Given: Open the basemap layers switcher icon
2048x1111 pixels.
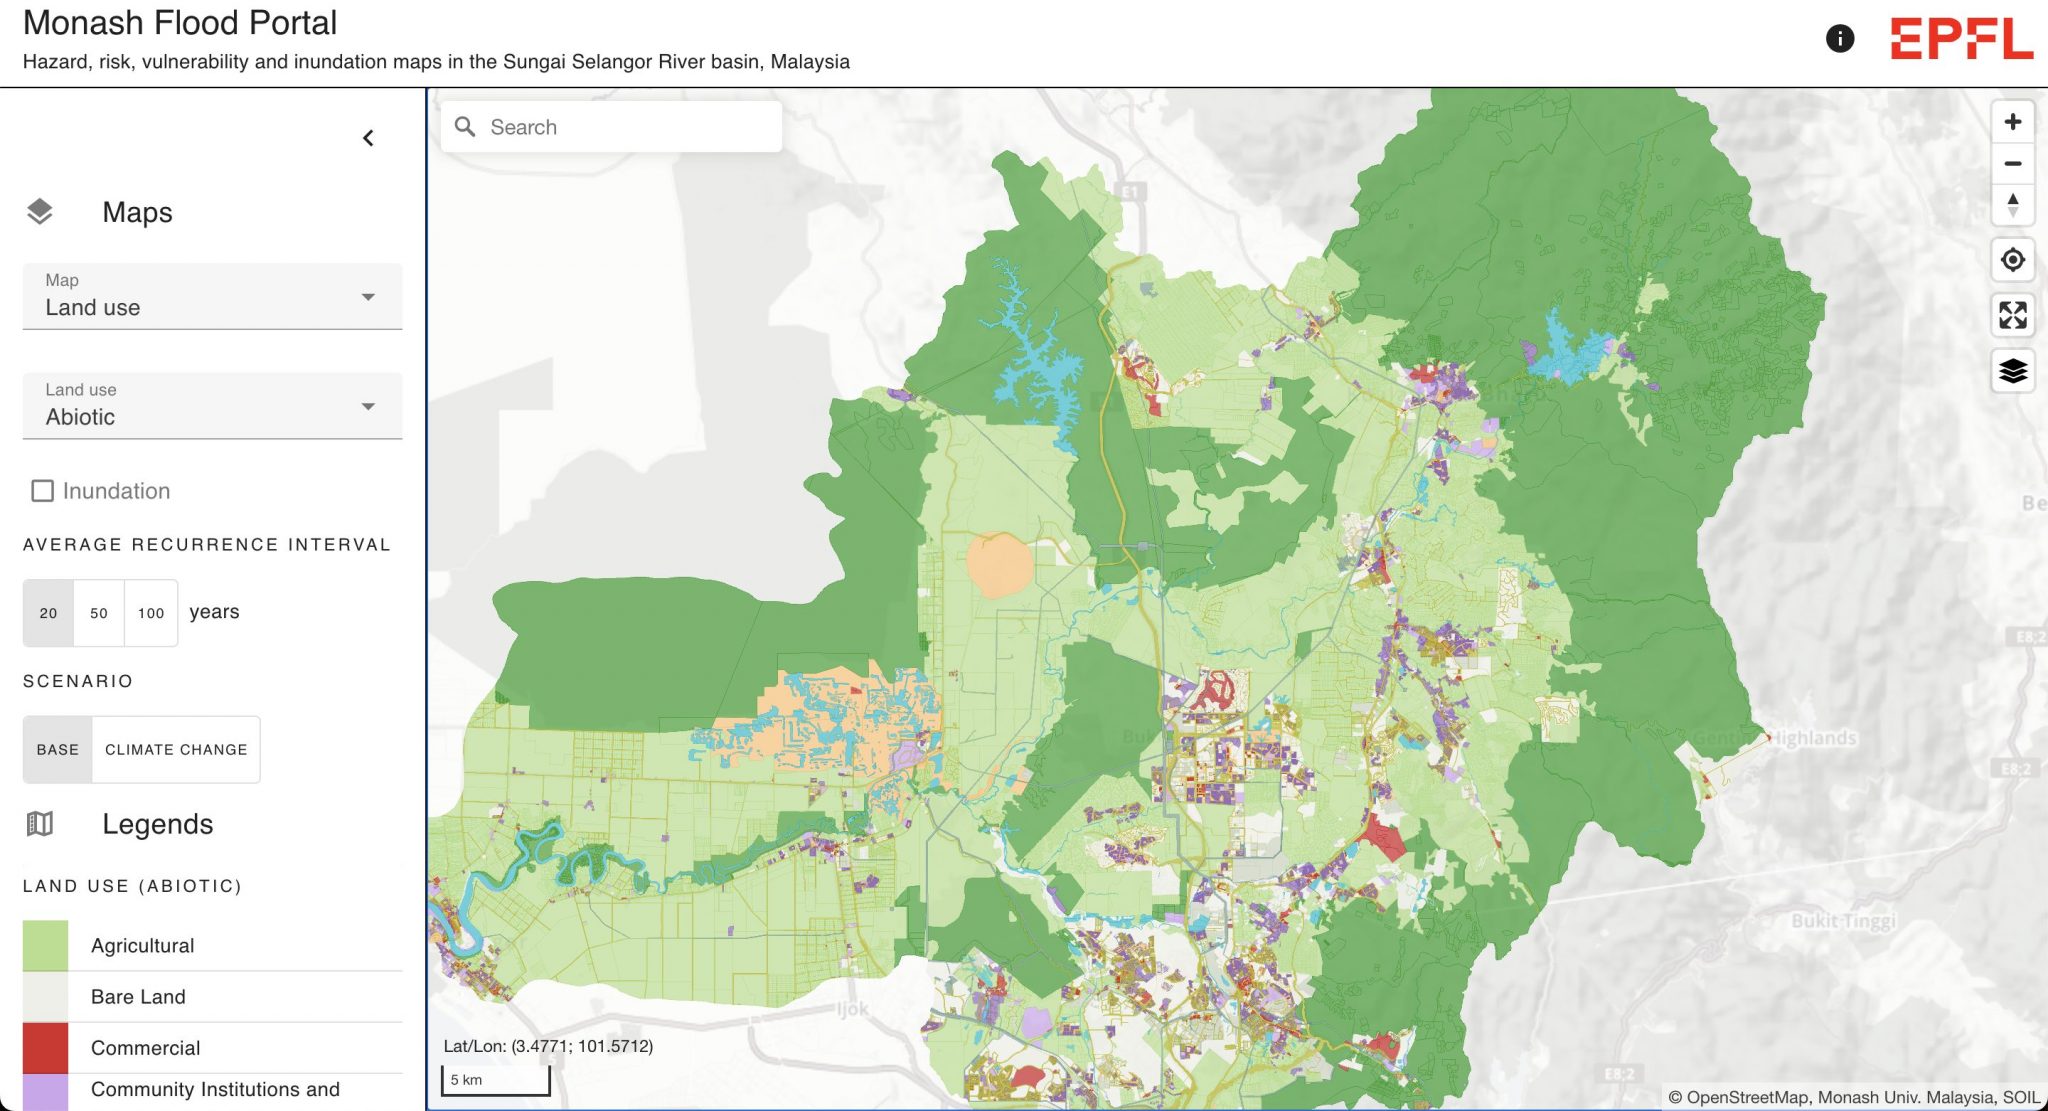Looking at the screenshot, I should click(x=2013, y=371).
